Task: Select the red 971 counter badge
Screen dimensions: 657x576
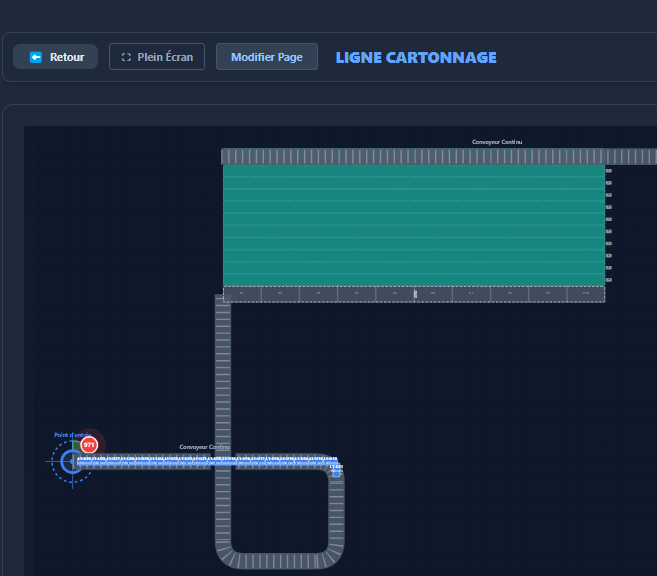Action: (89, 445)
